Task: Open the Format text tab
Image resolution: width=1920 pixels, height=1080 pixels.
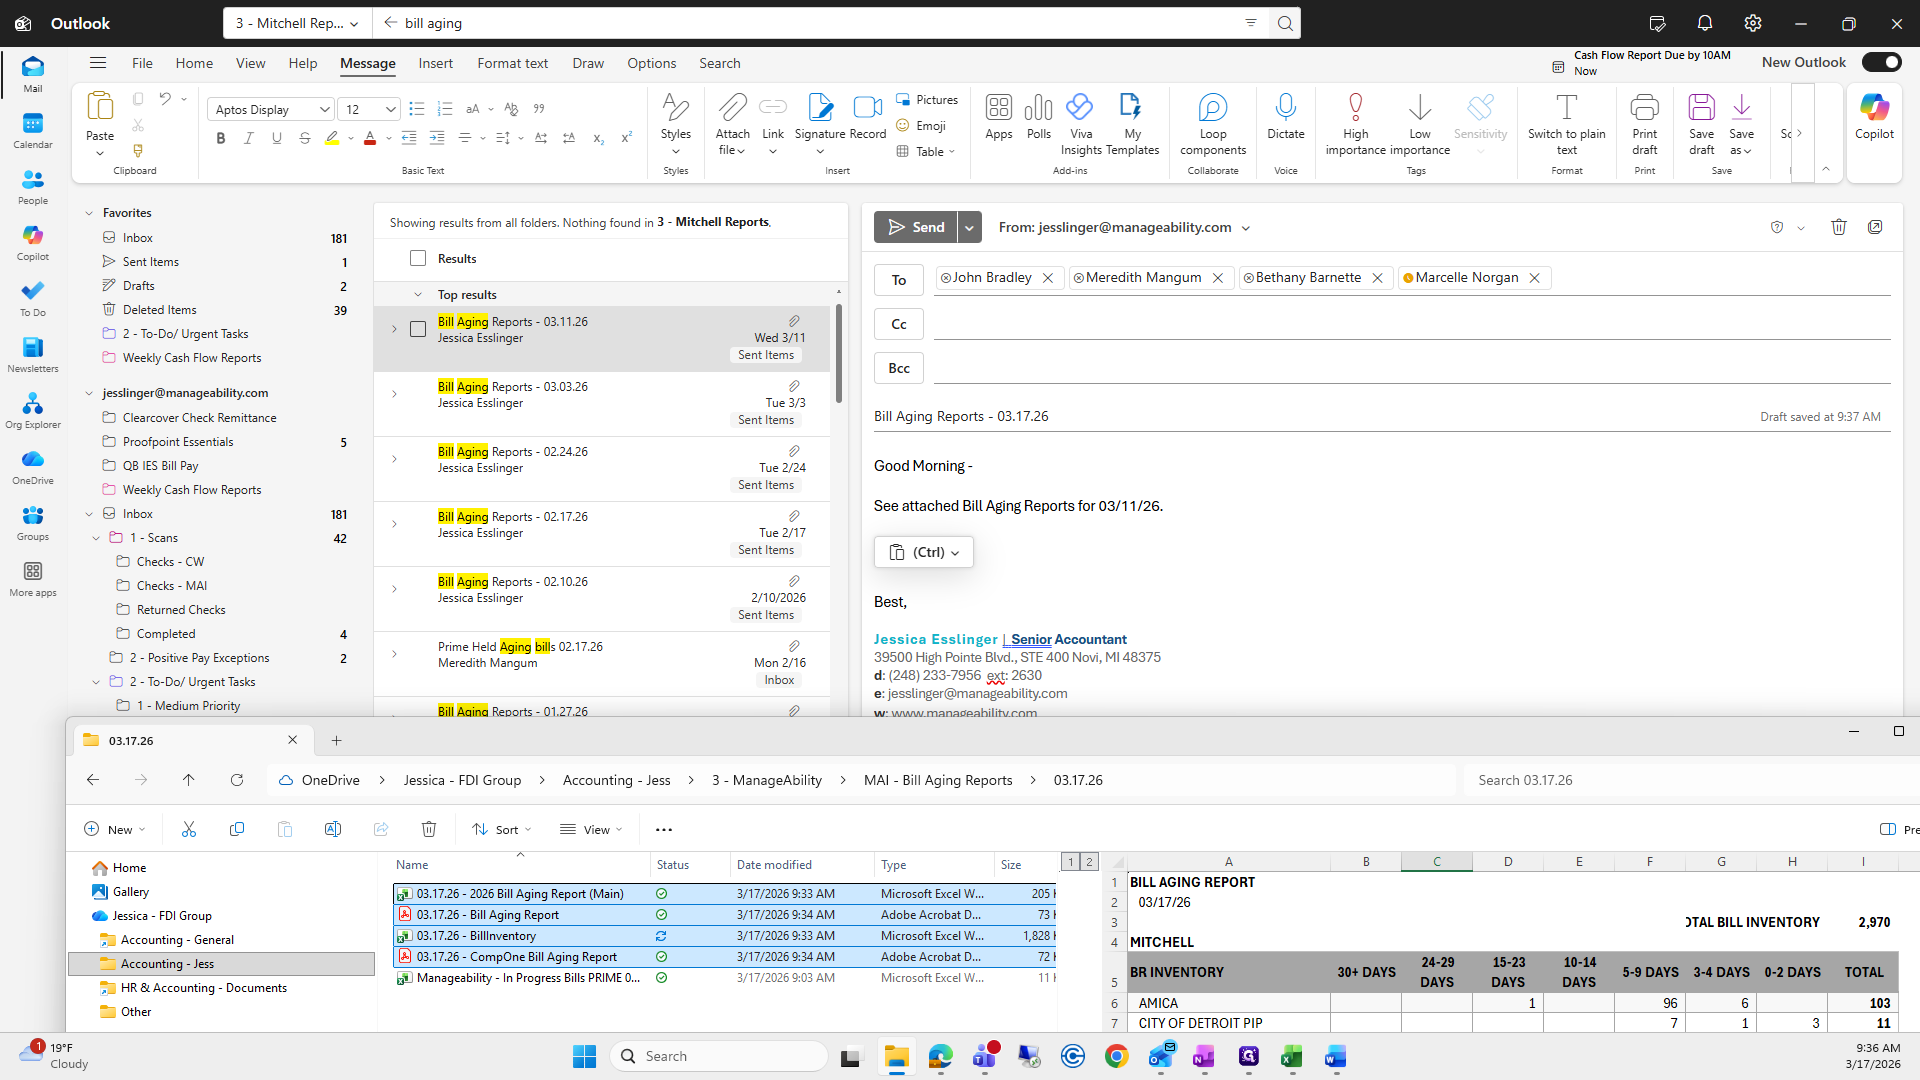Action: click(x=512, y=63)
